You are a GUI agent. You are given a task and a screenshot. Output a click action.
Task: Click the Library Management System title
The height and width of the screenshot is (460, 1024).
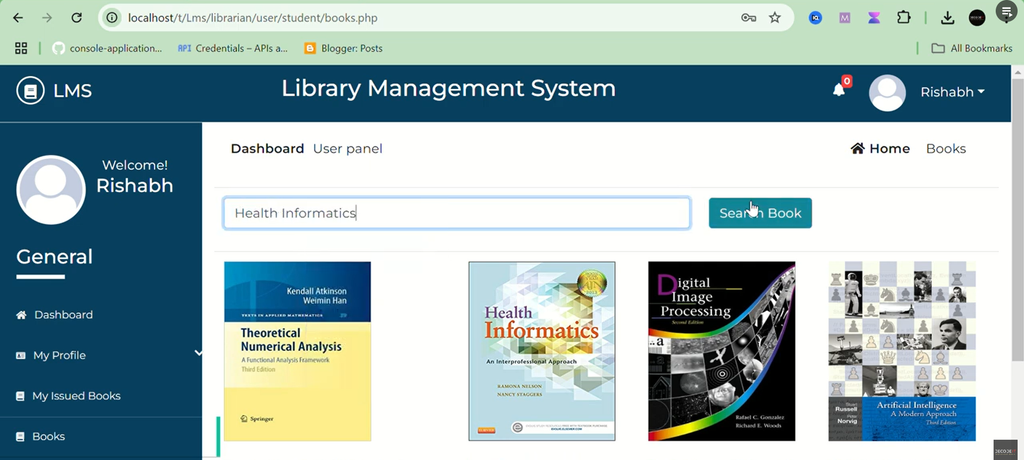click(x=449, y=88)
